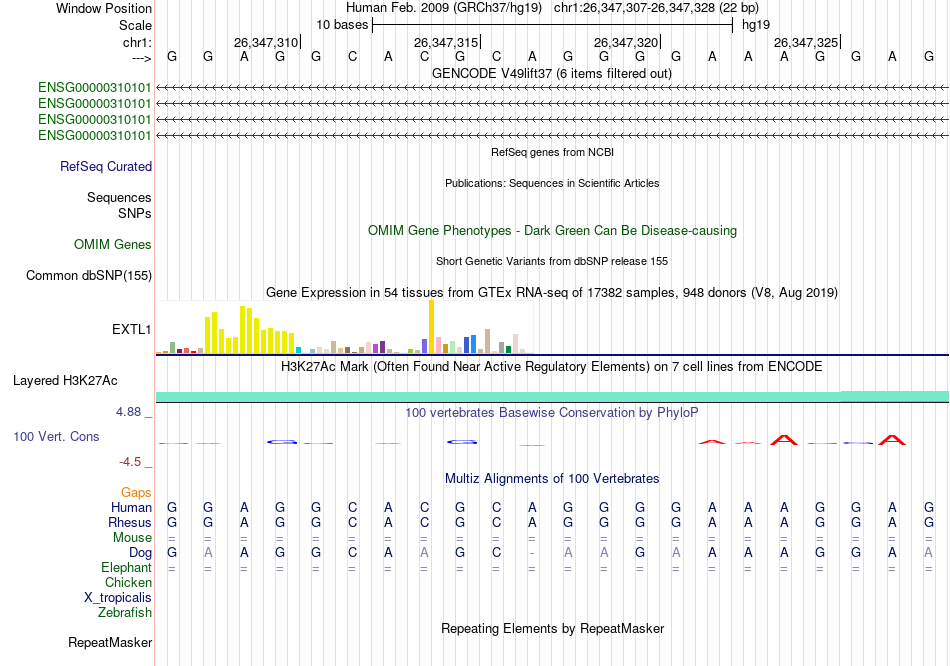This screenshot has height=666, width=950.
Task: Open the GENCODE V49lift37 track title
Action: point(551,74)
